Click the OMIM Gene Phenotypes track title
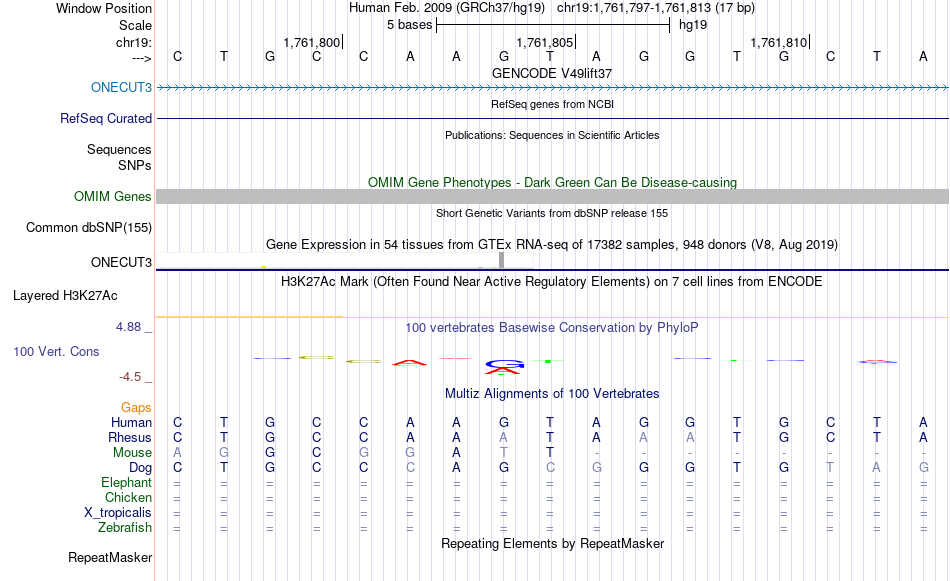Viewport: 950px width, 581px height. click(x=552, y=182)
